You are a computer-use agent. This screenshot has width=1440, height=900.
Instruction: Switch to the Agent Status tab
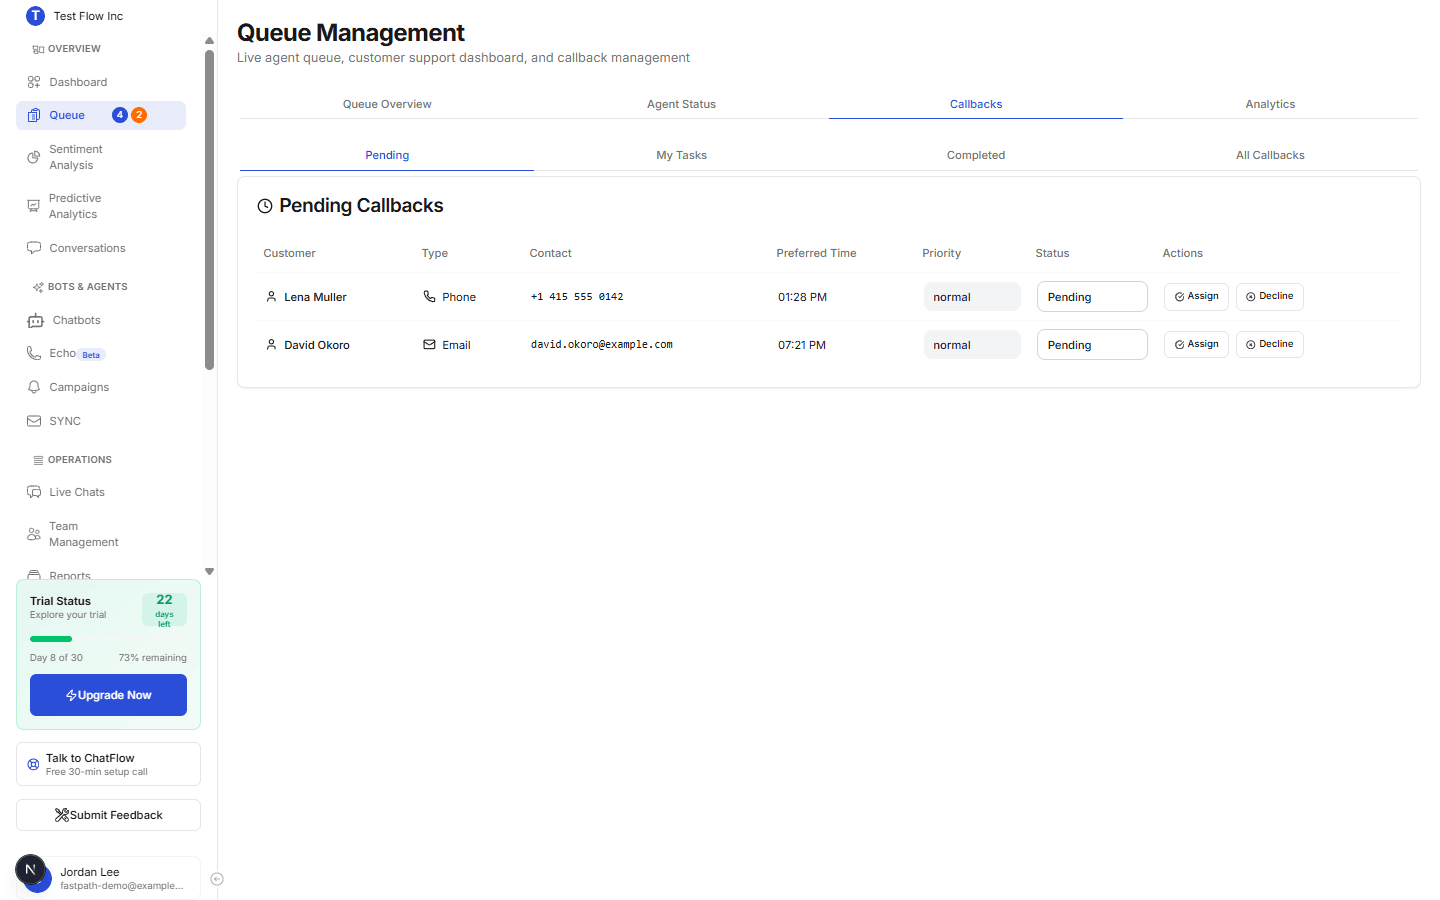coord(681,104)
